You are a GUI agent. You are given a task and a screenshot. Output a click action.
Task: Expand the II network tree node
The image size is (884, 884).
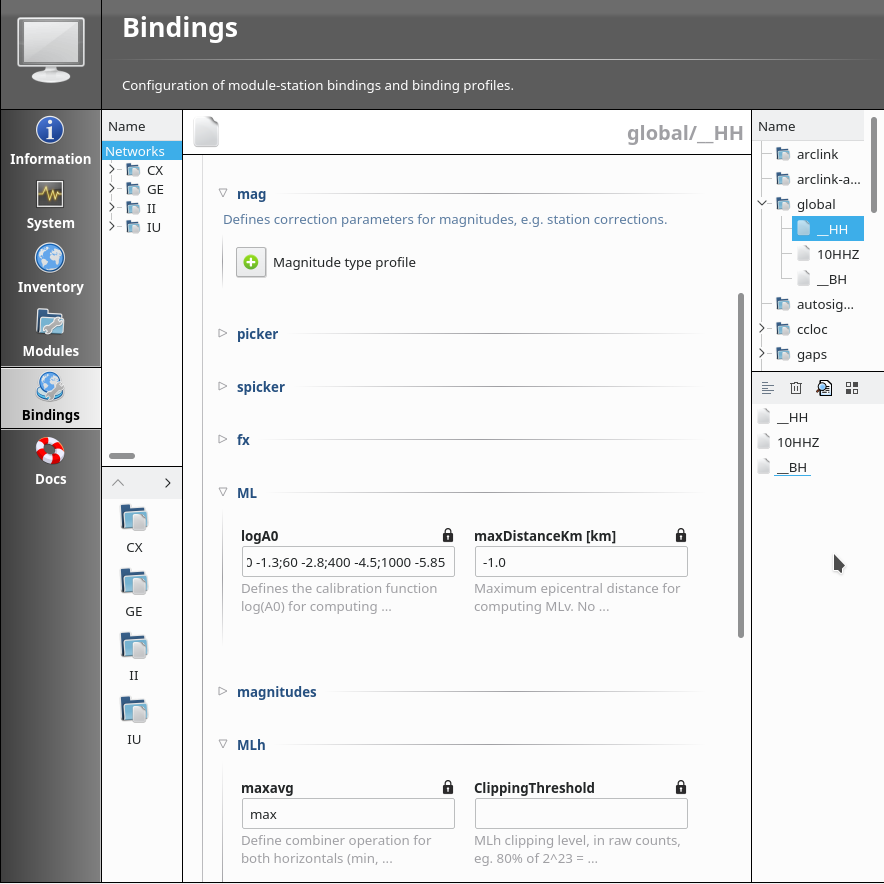pyautogui.click(x=112, y=207)
